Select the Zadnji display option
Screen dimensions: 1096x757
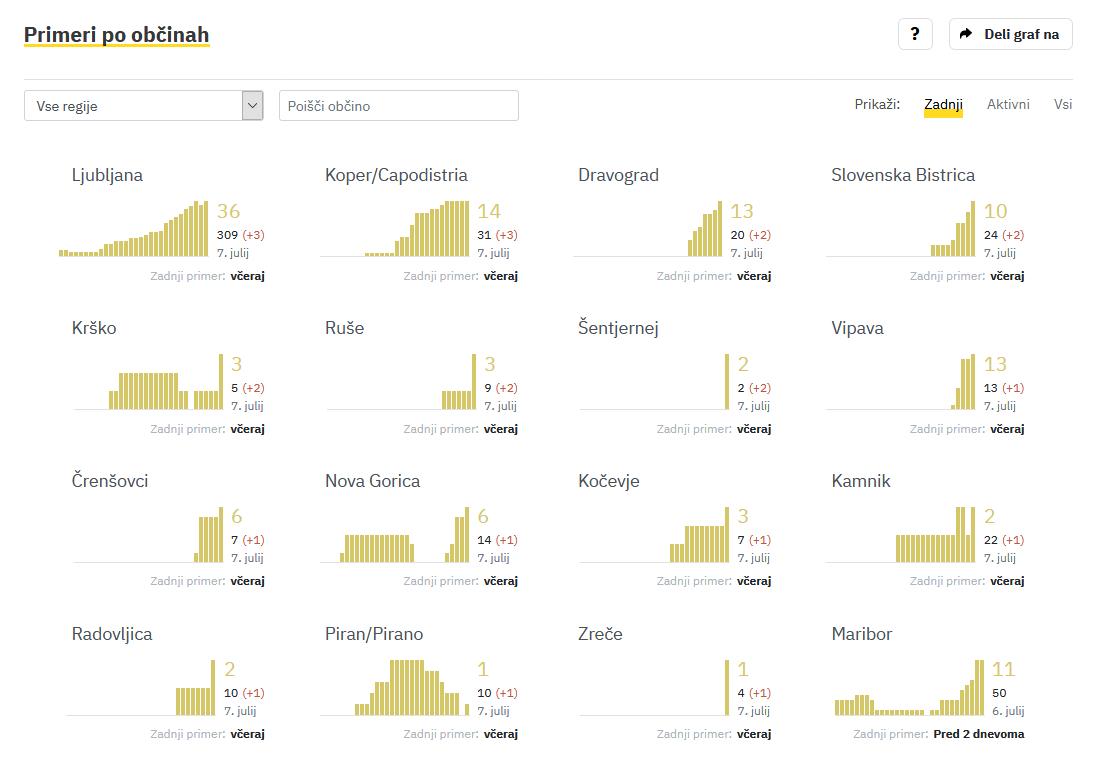pyautogui.click(x=943, y=104)
